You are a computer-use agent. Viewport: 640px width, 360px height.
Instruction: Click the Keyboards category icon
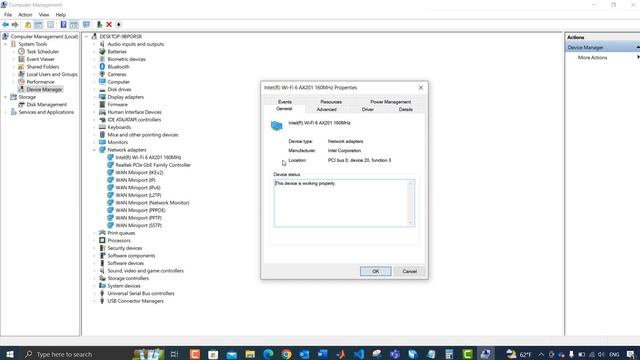tap(102, 127)
